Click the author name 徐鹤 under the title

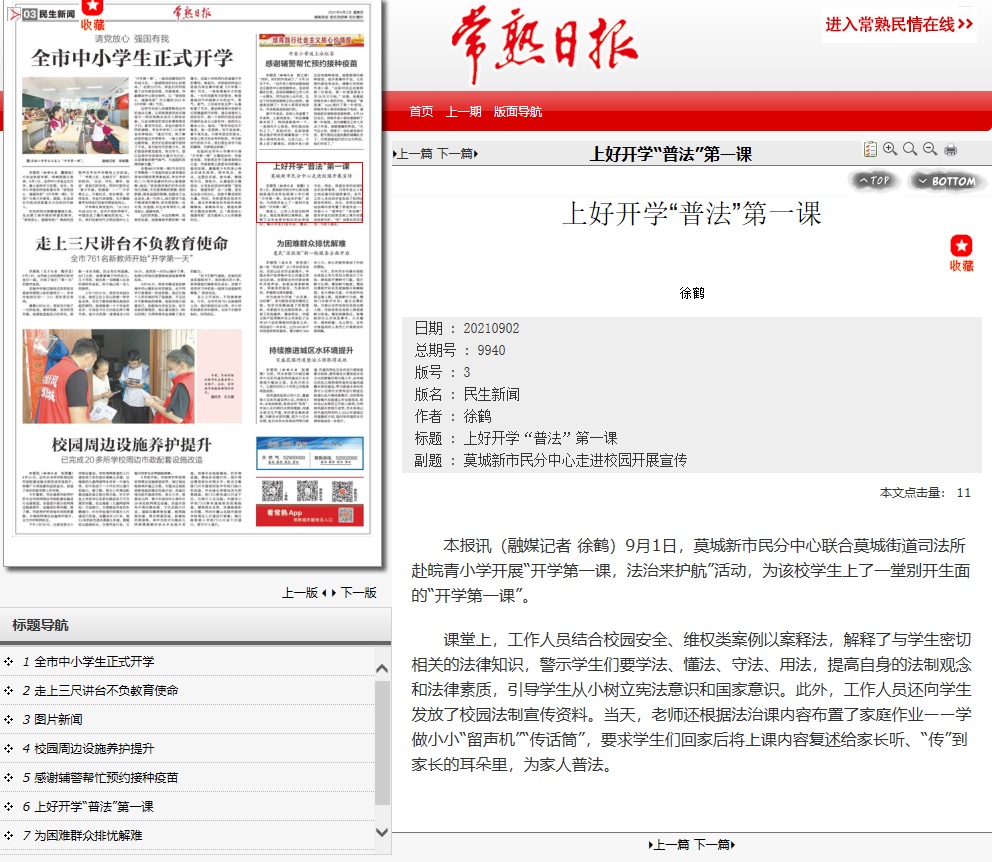click(x=692, y=293)
